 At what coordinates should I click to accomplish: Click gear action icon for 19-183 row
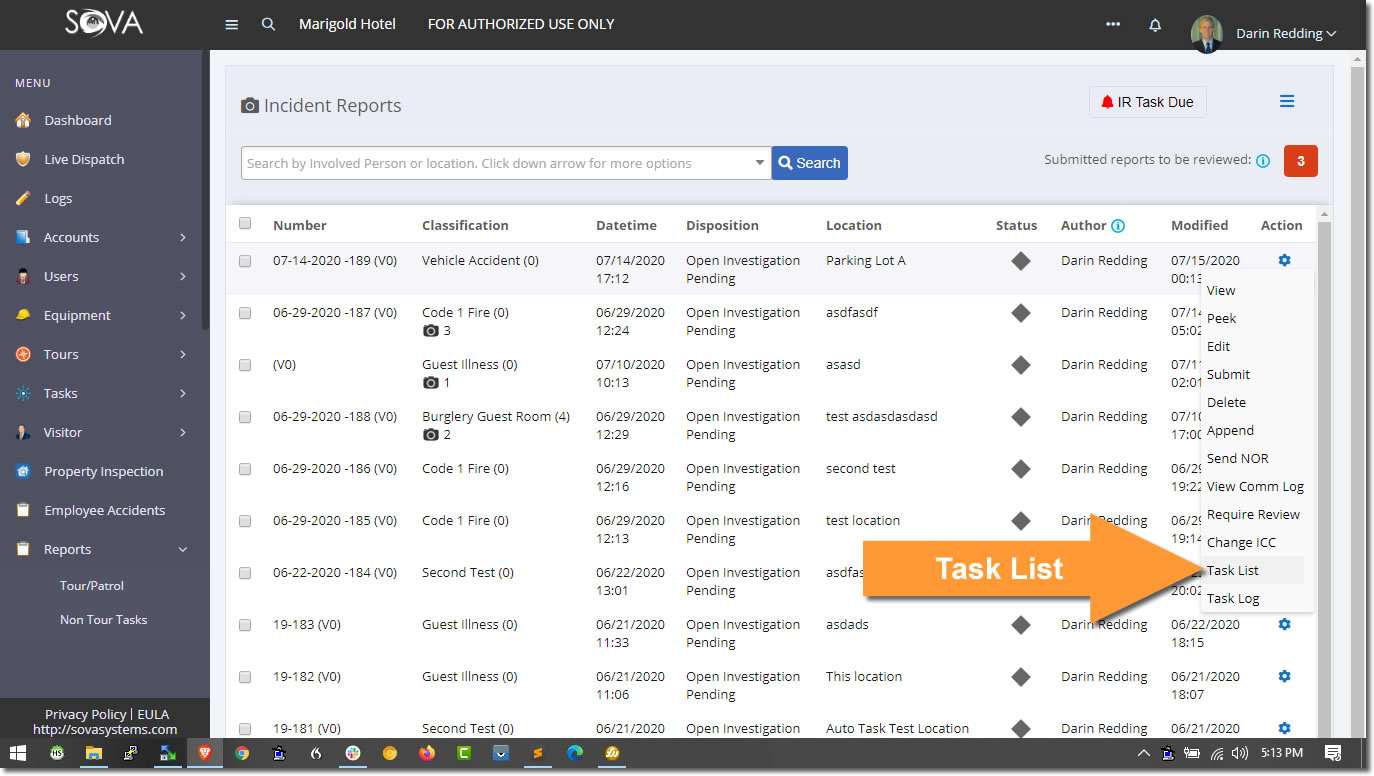coord(1284,624)
